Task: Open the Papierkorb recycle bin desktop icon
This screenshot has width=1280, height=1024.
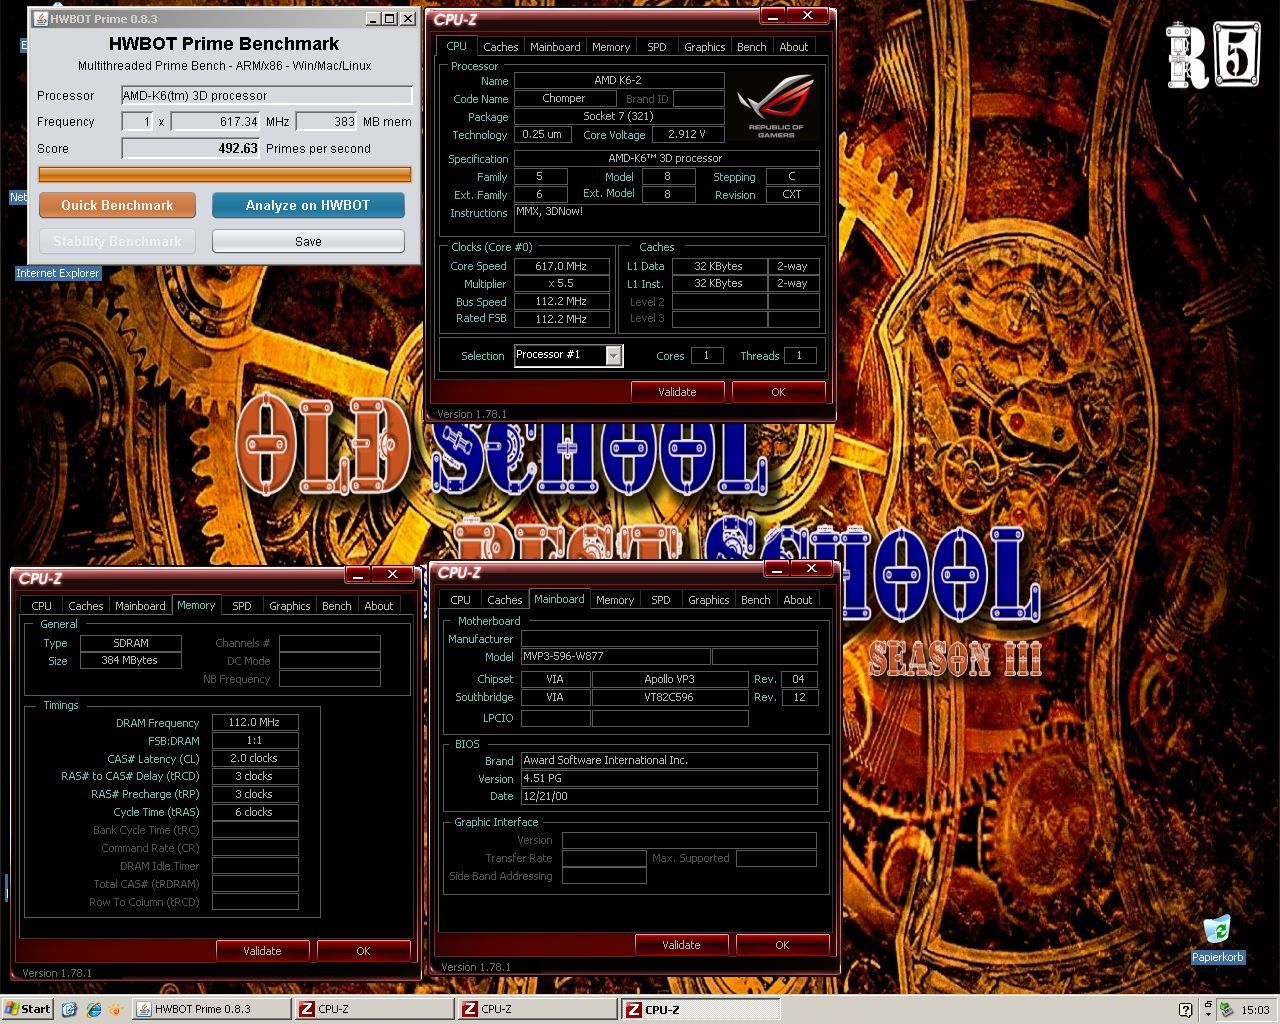Action: [x=1217, y=939]
